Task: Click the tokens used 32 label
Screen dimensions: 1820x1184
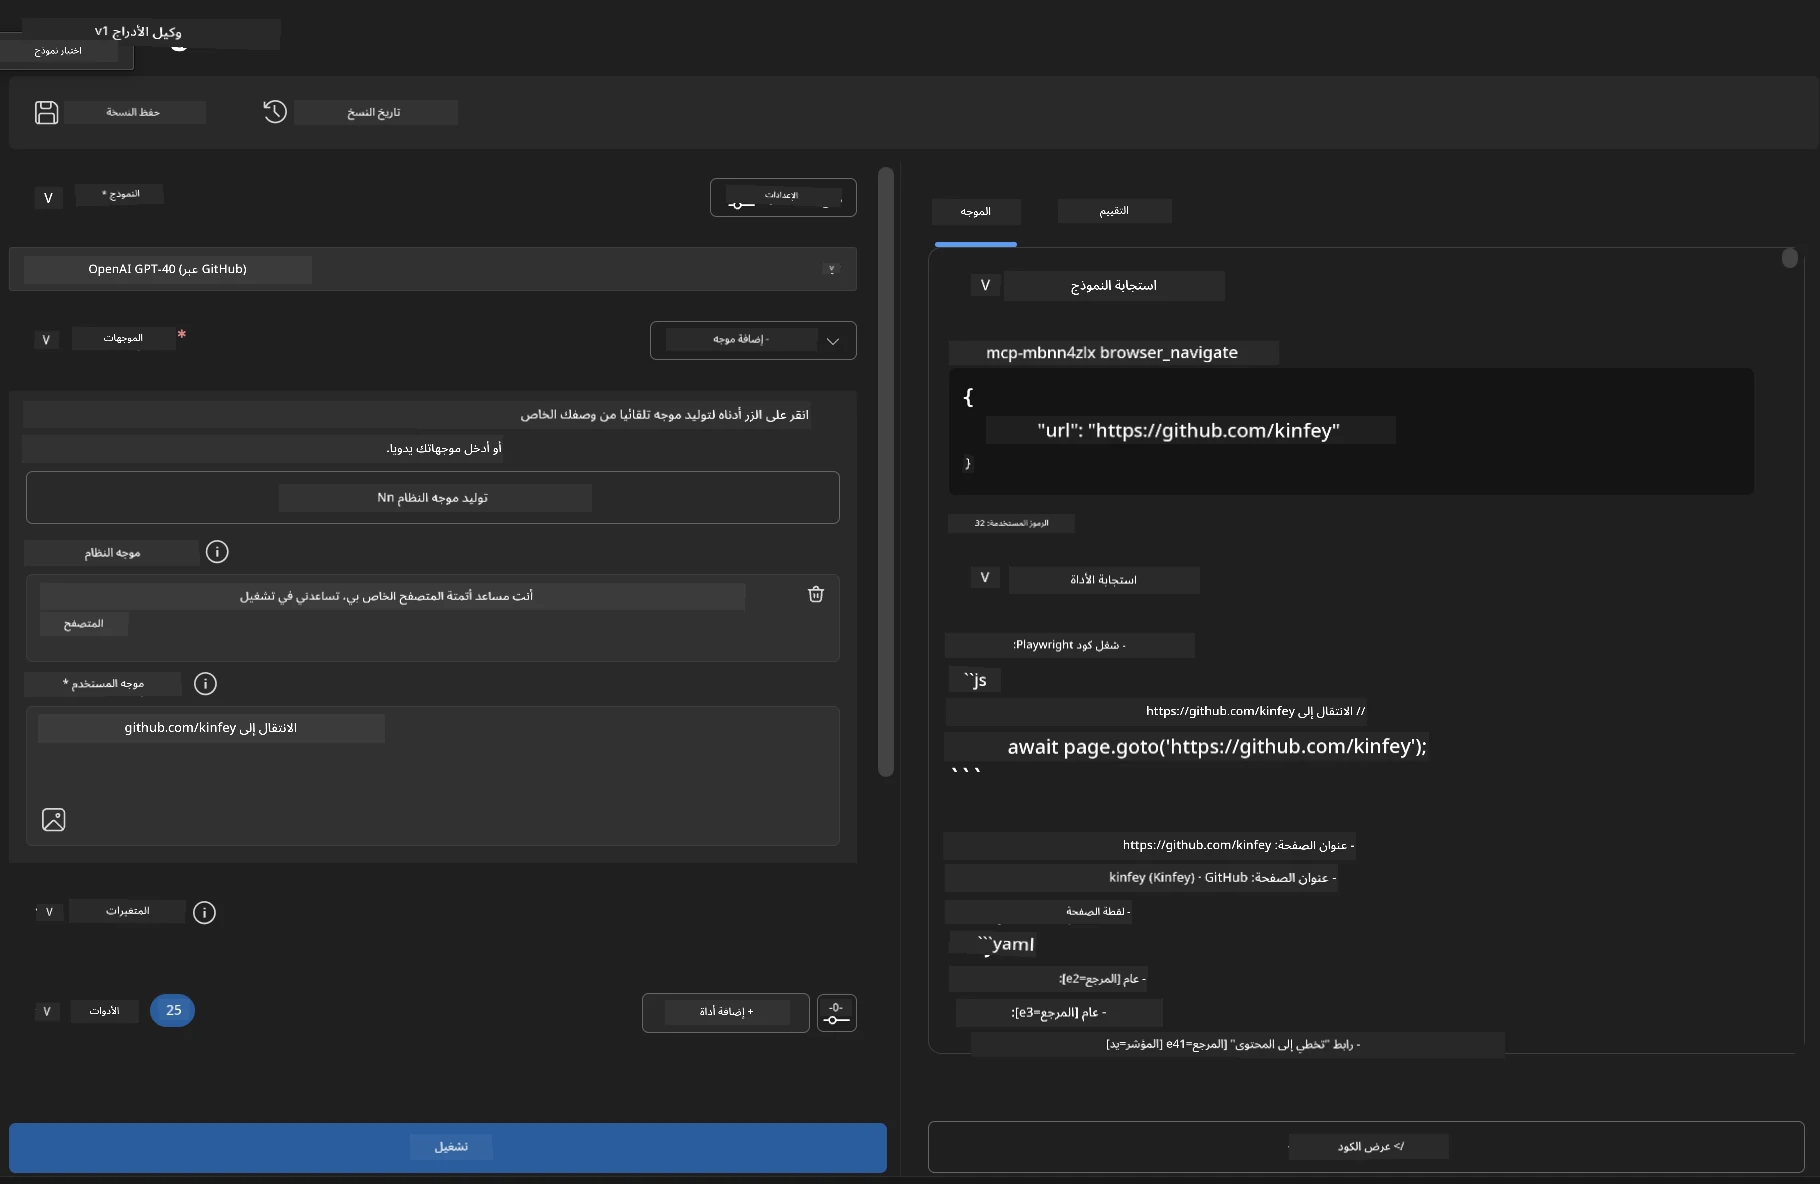Action: click(x=1011, y=523)
